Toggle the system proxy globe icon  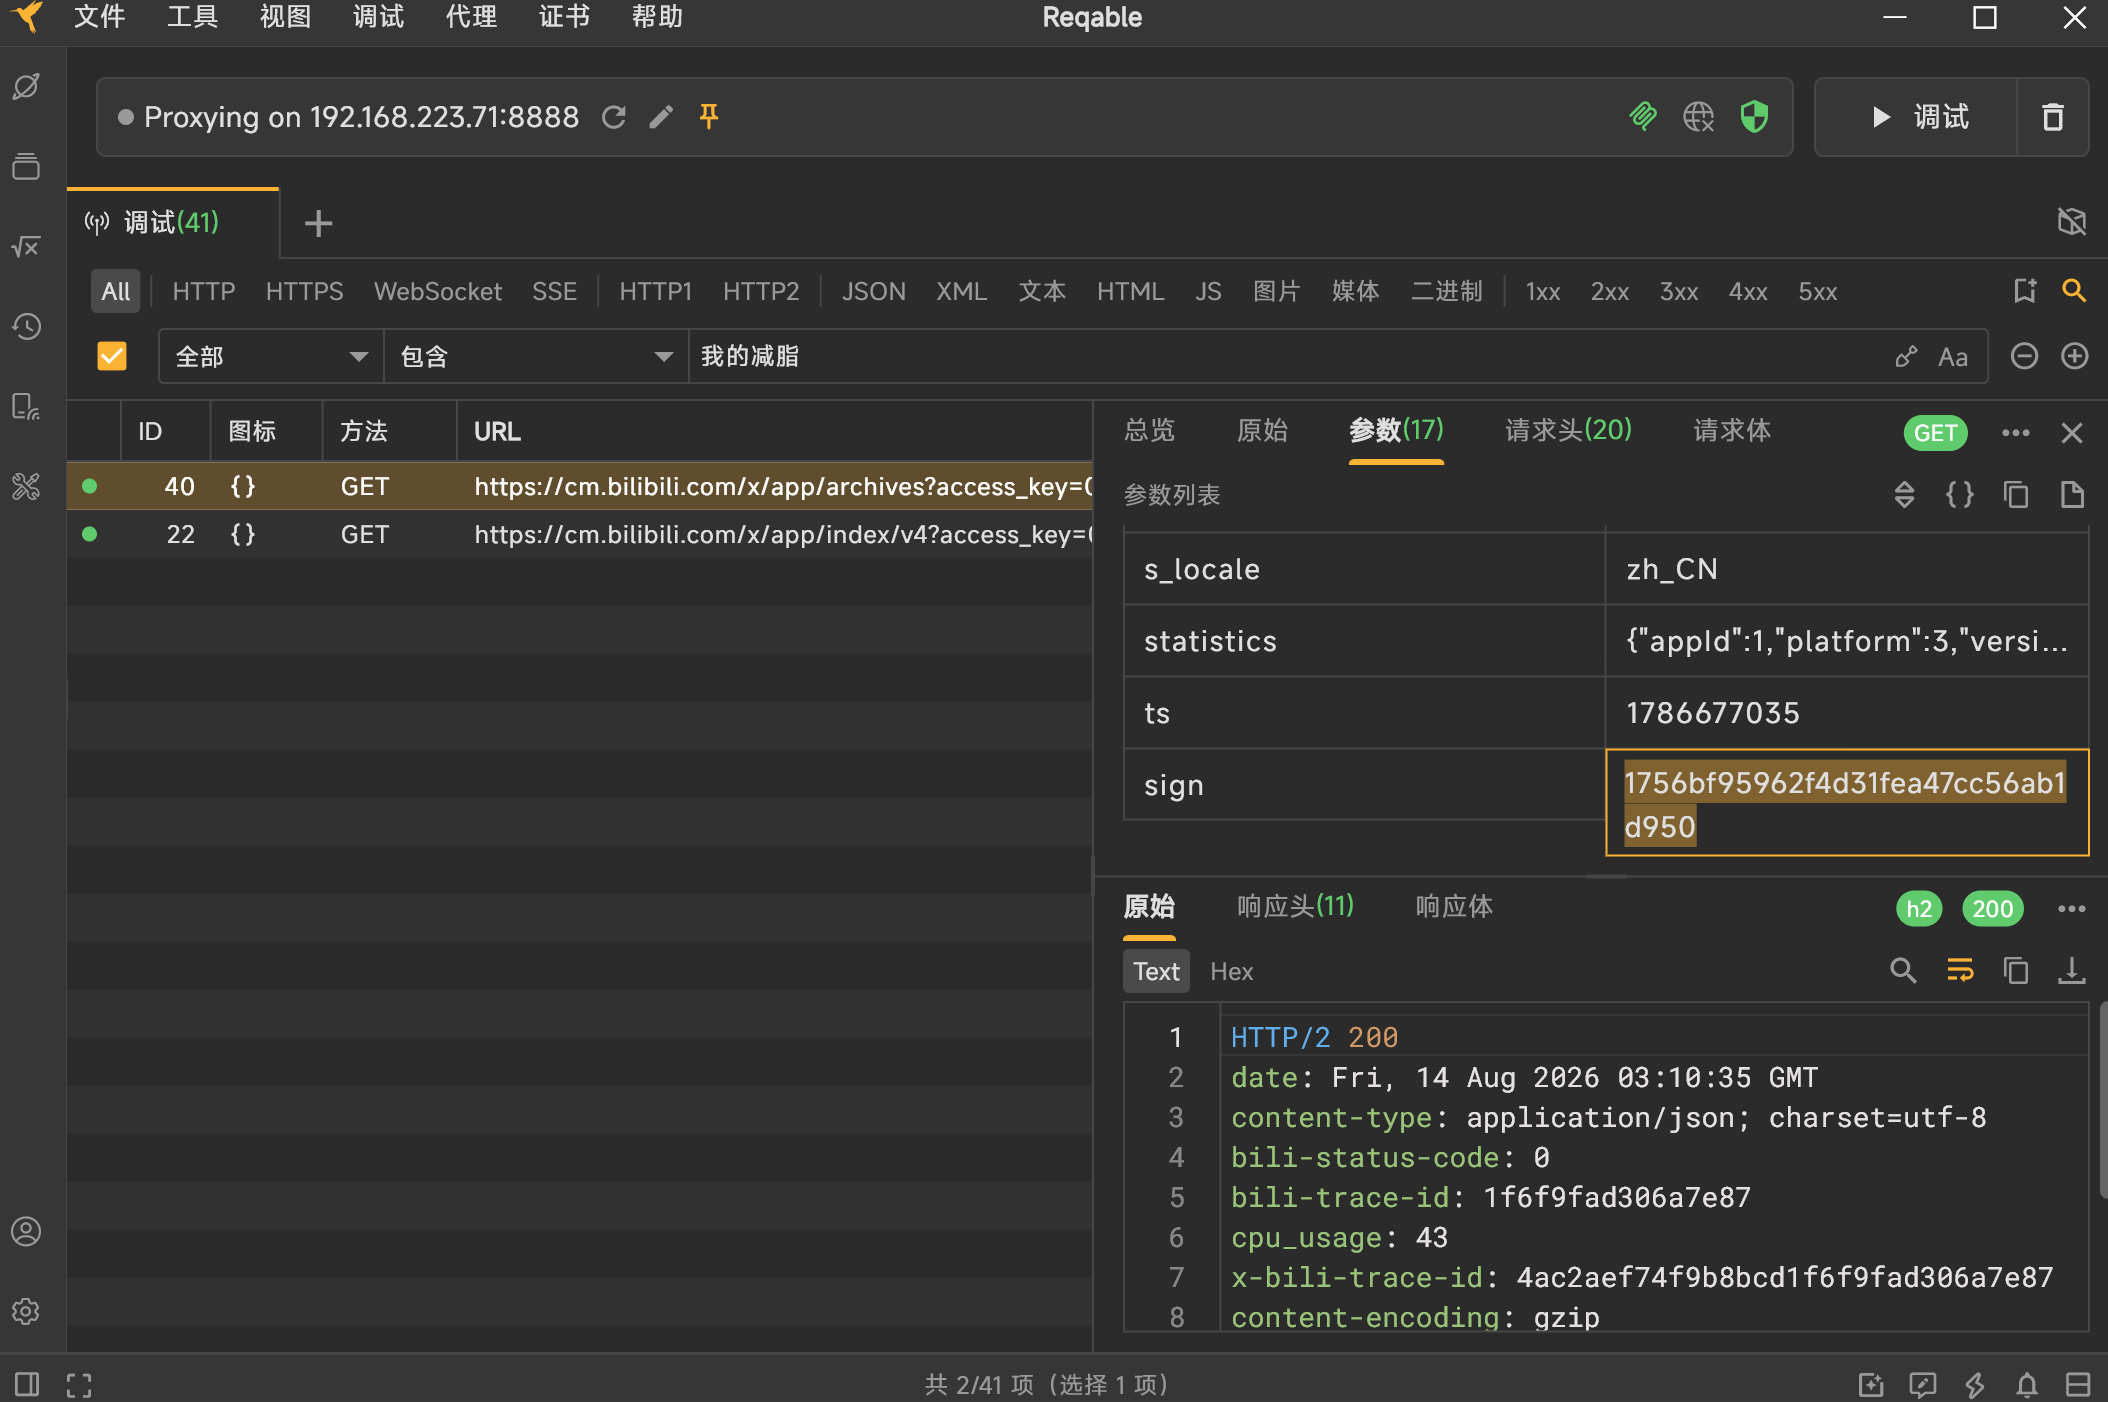(1698, 117)
